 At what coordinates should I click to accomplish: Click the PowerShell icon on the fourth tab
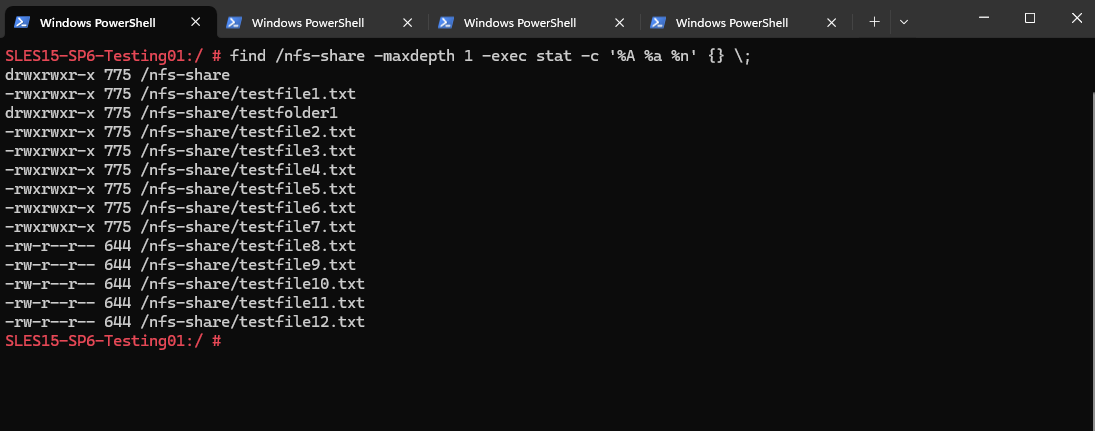click(658, 22)
